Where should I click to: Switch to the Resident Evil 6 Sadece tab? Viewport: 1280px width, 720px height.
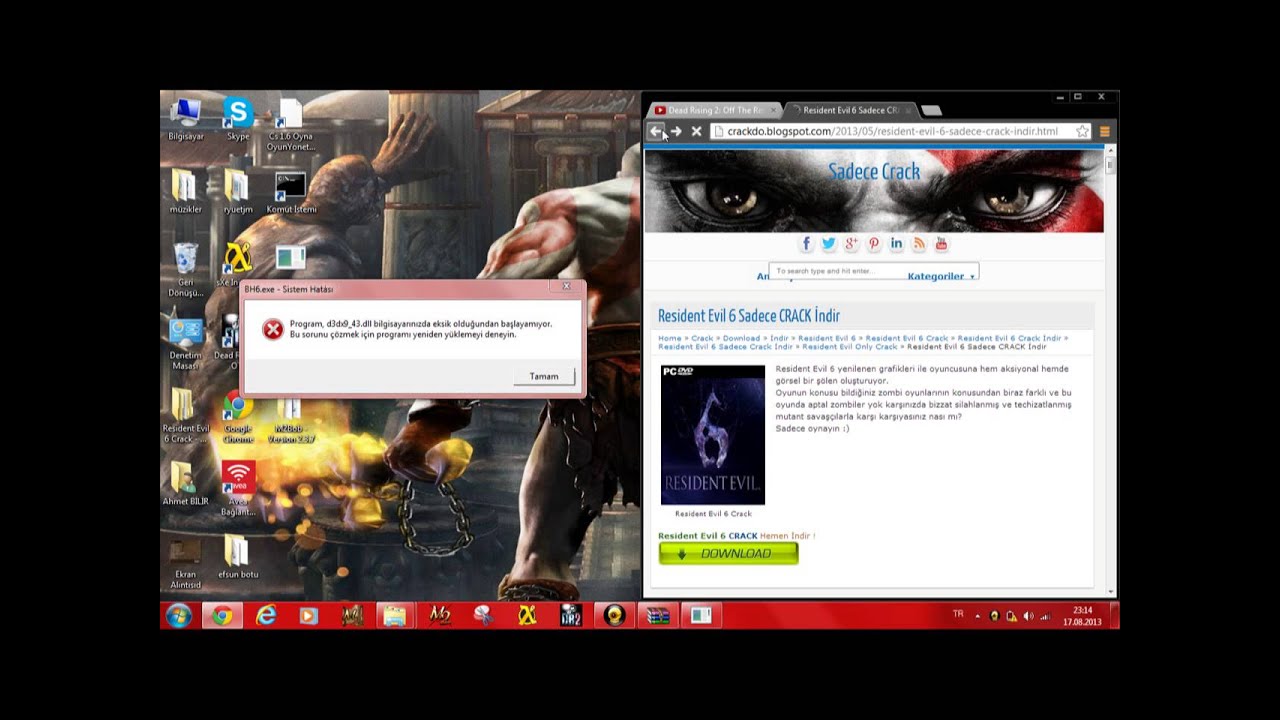coord(850,110)
